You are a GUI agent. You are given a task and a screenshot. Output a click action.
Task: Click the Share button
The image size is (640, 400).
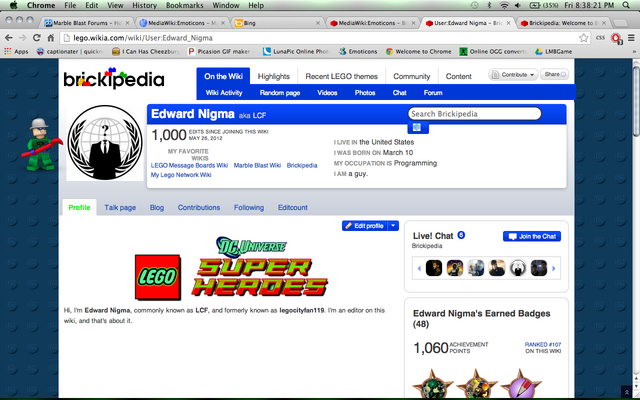click(x=554, y=74)
